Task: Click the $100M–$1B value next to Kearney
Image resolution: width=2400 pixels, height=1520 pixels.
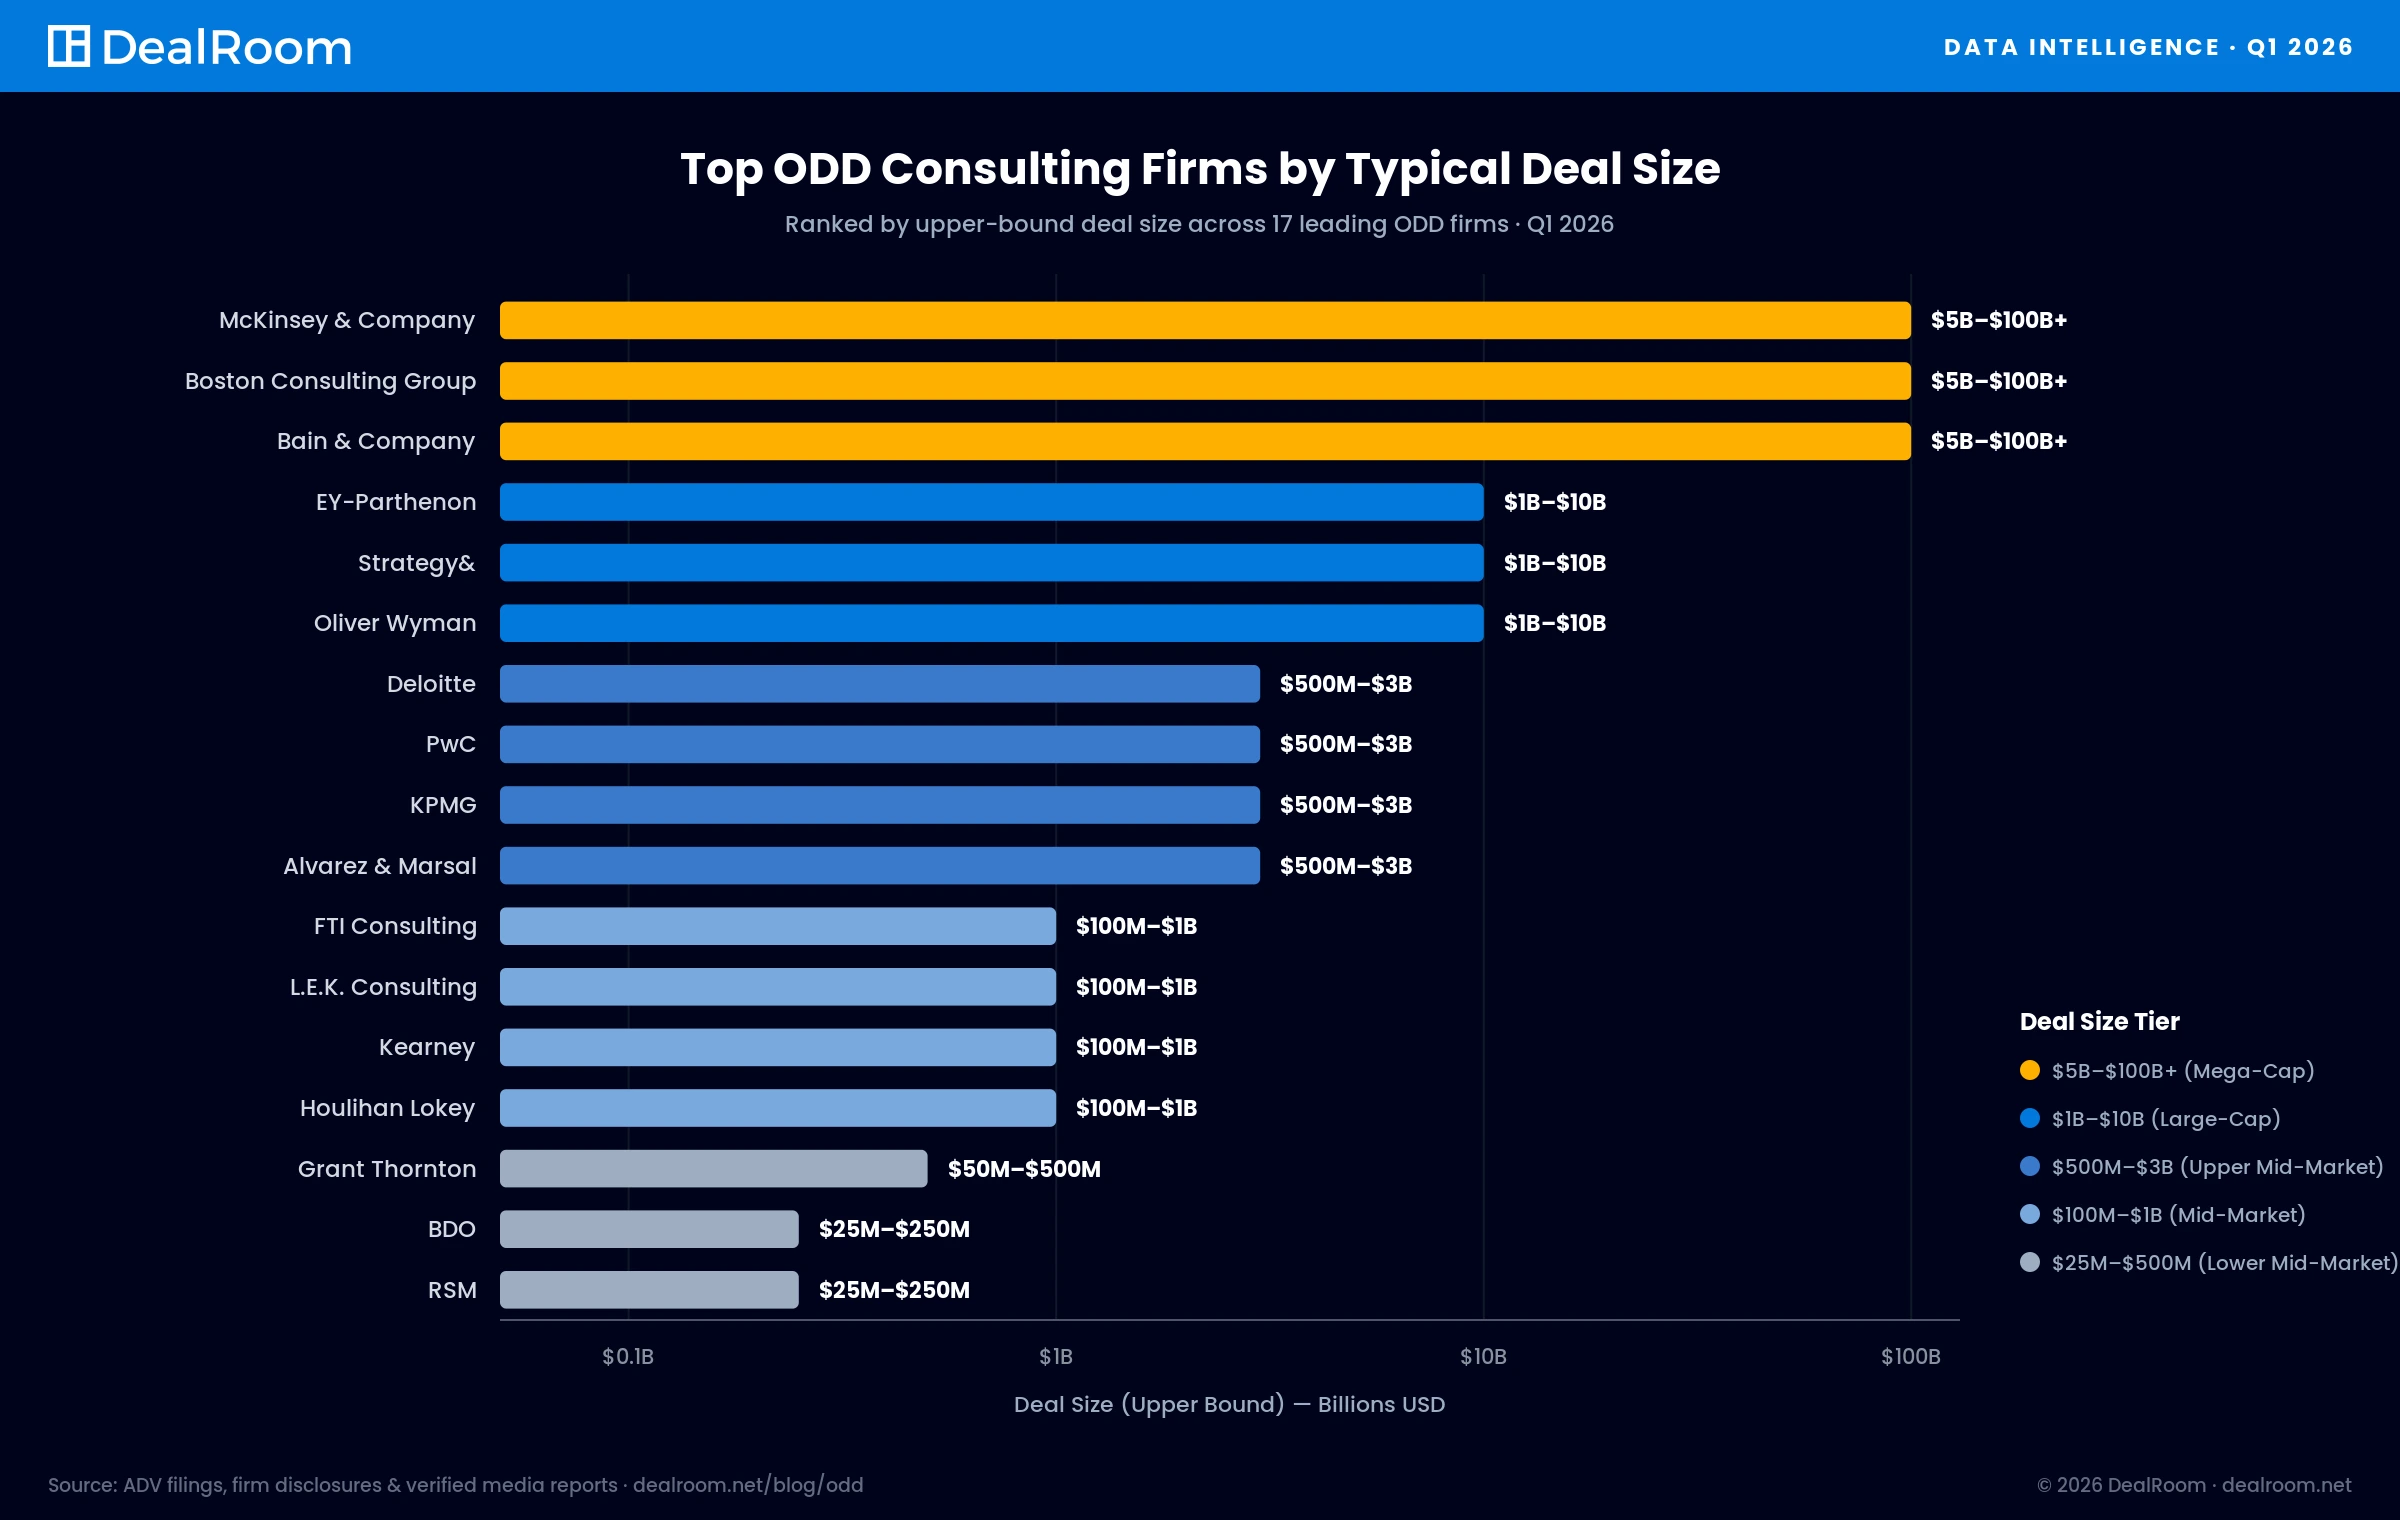Action: (1136, 1047)
